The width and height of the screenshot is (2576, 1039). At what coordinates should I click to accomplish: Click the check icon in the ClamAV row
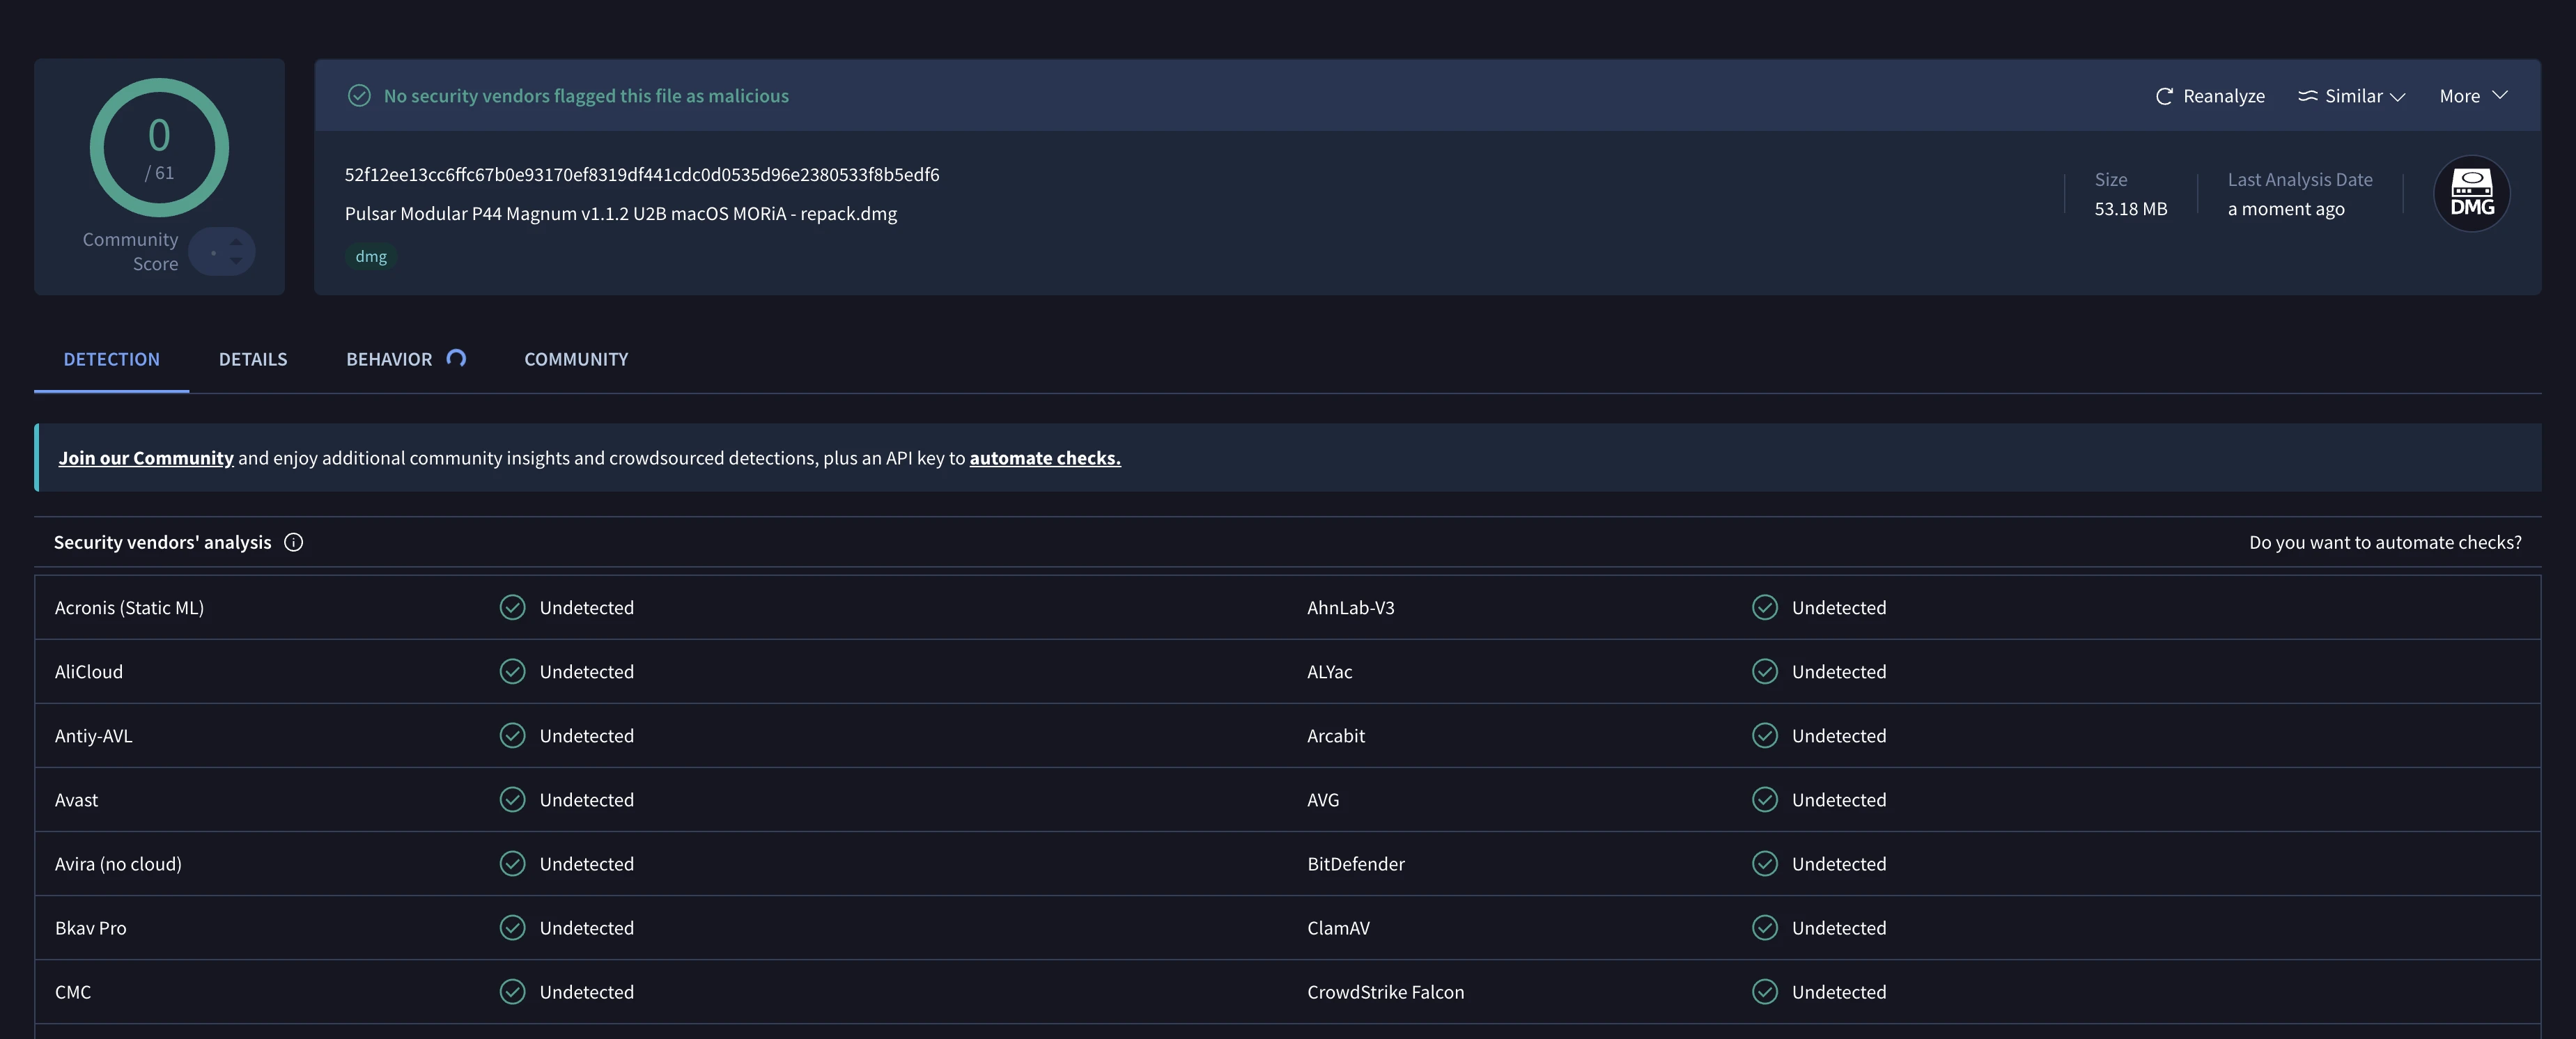[x=1765, y=927]
